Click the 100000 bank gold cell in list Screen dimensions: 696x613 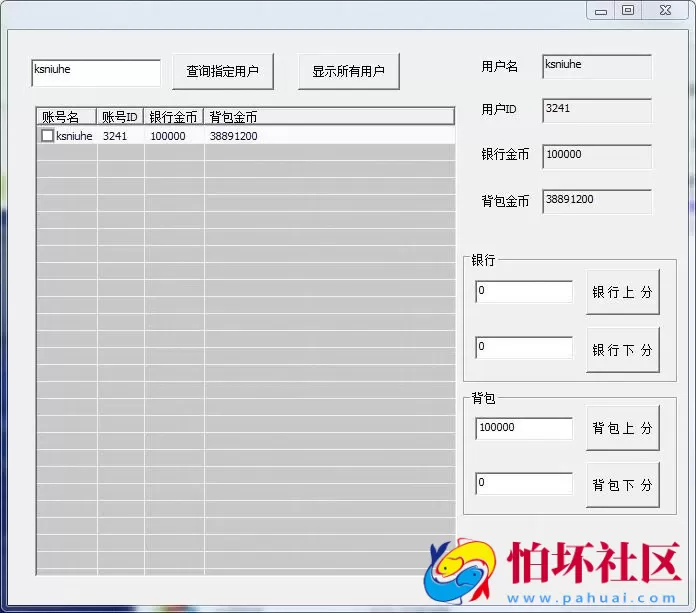point(168,136)
